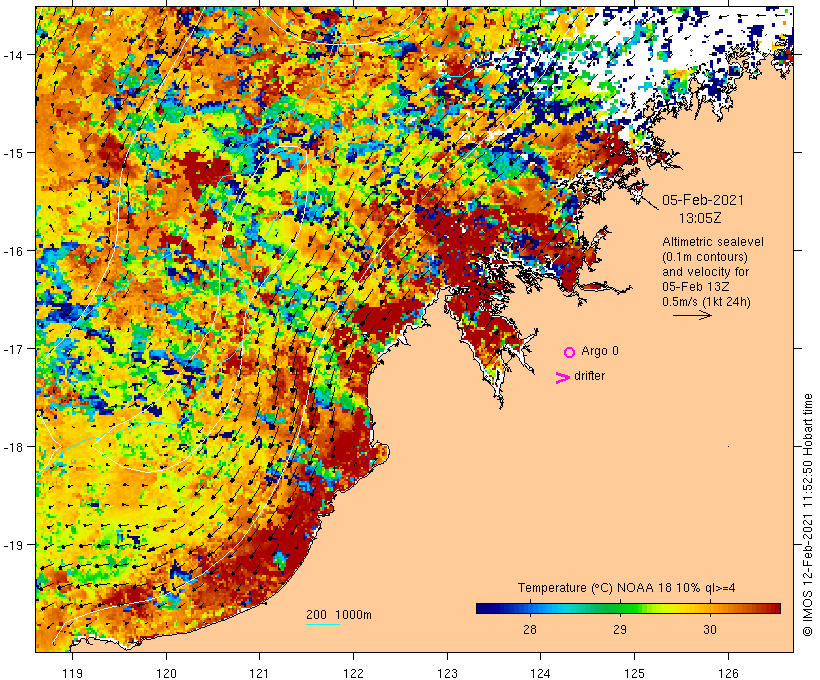Click the longitude label '126'
Image resolution: width=820 pixels, height=680 pixels.
click(x=728, y=673)
